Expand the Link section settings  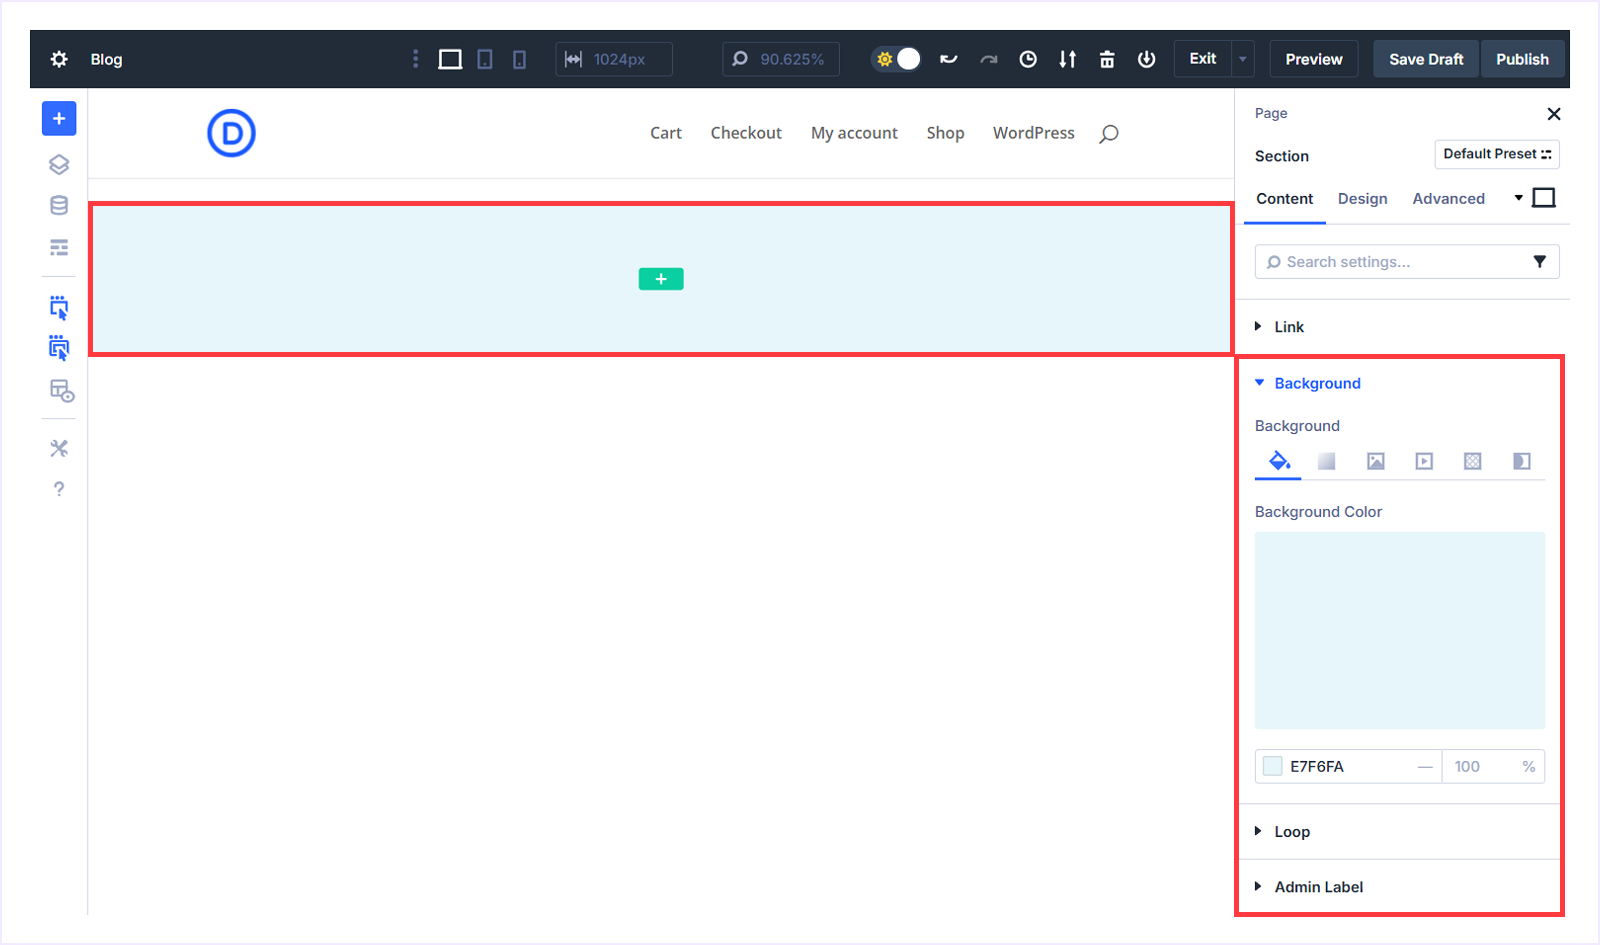pyautogui.click(x=1289, y=326)
